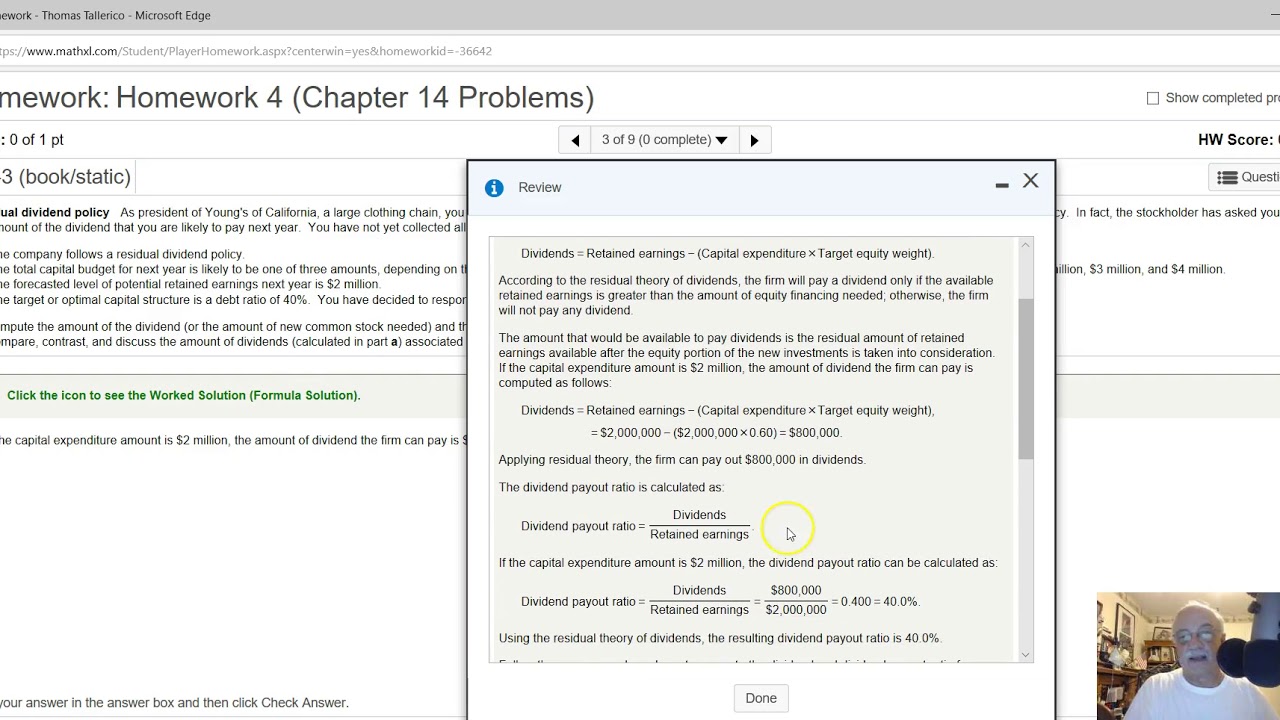Click 'Applying residual theory' sentence in Review
The image size is (1280, 720).
click(x=682, y=460)
